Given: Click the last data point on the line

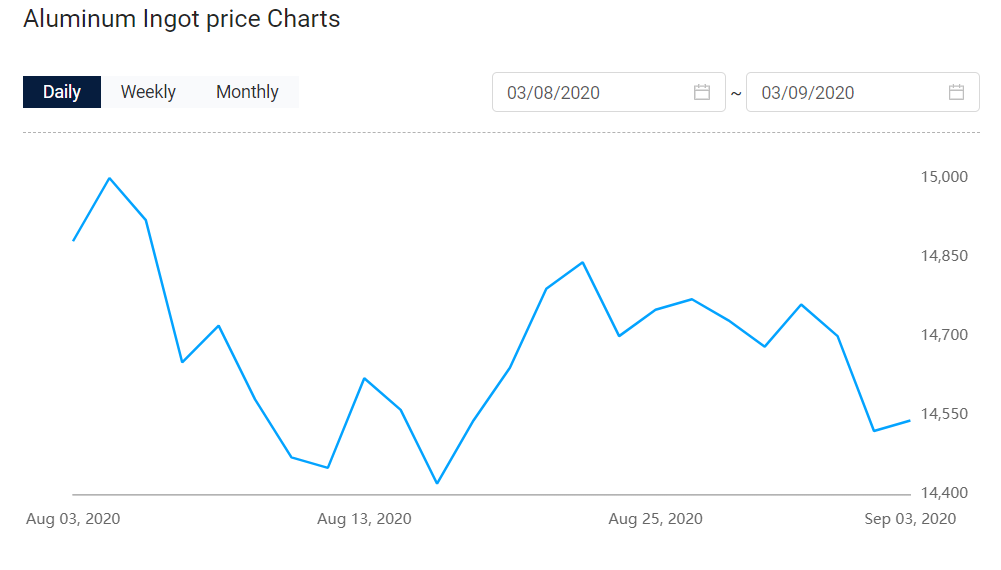Looking at the screenshot, I should [909, 420].
